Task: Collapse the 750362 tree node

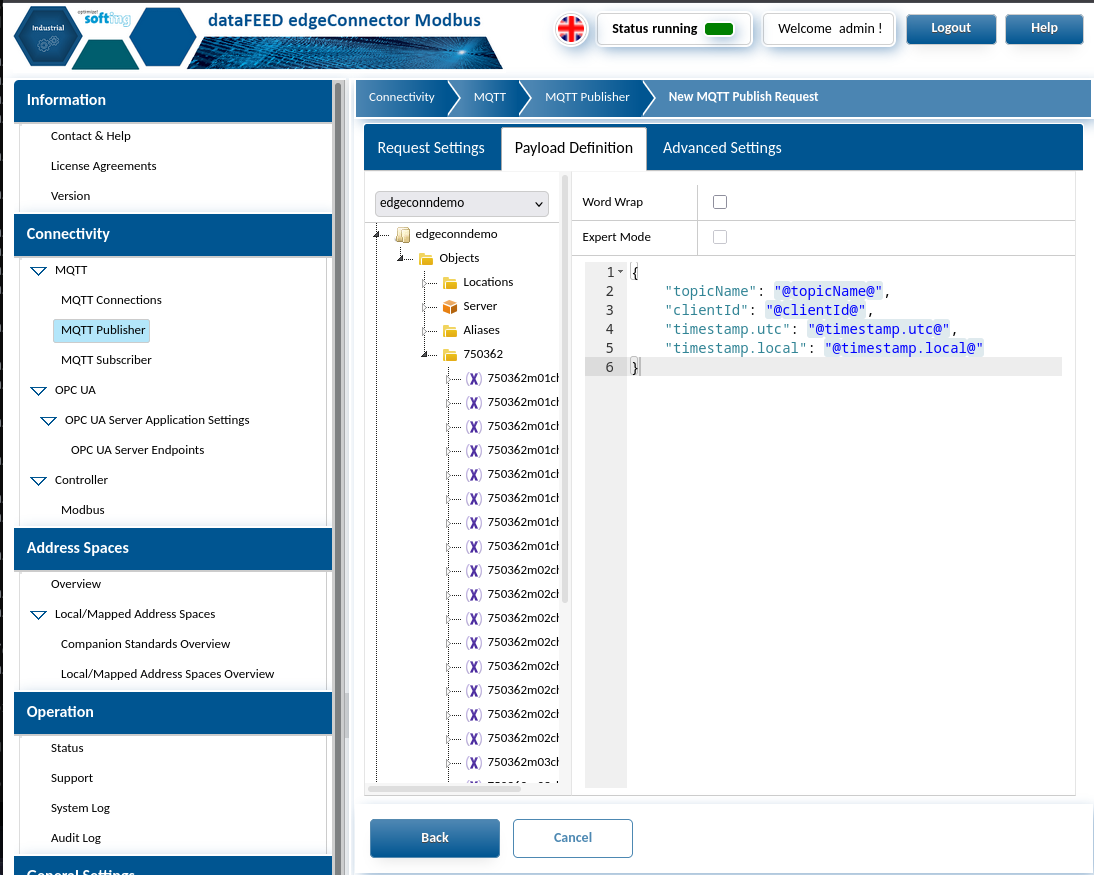Action: point(424,354)
